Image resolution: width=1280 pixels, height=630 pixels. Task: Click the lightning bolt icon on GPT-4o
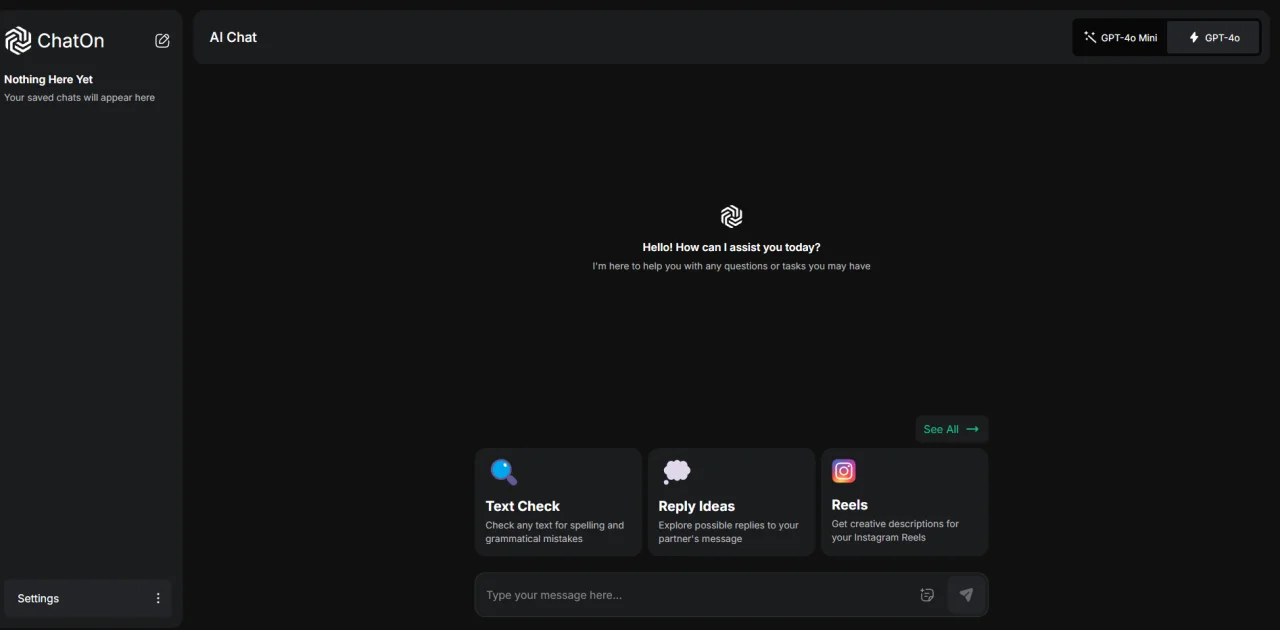pos(1194,38)
